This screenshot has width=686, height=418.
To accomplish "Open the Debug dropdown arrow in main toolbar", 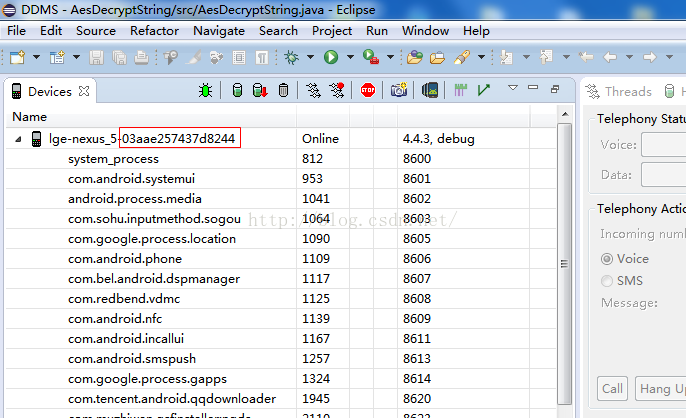I will click(x=310, y=57).
